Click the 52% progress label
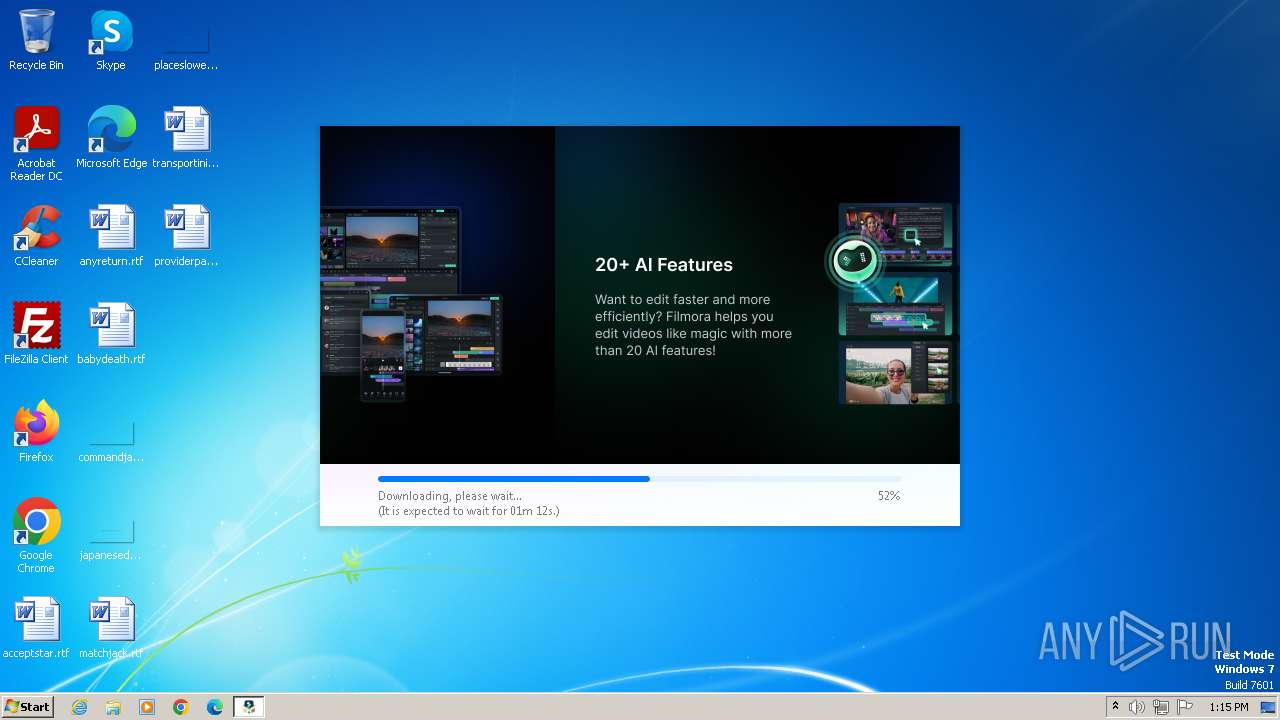 tap(889, 496)
